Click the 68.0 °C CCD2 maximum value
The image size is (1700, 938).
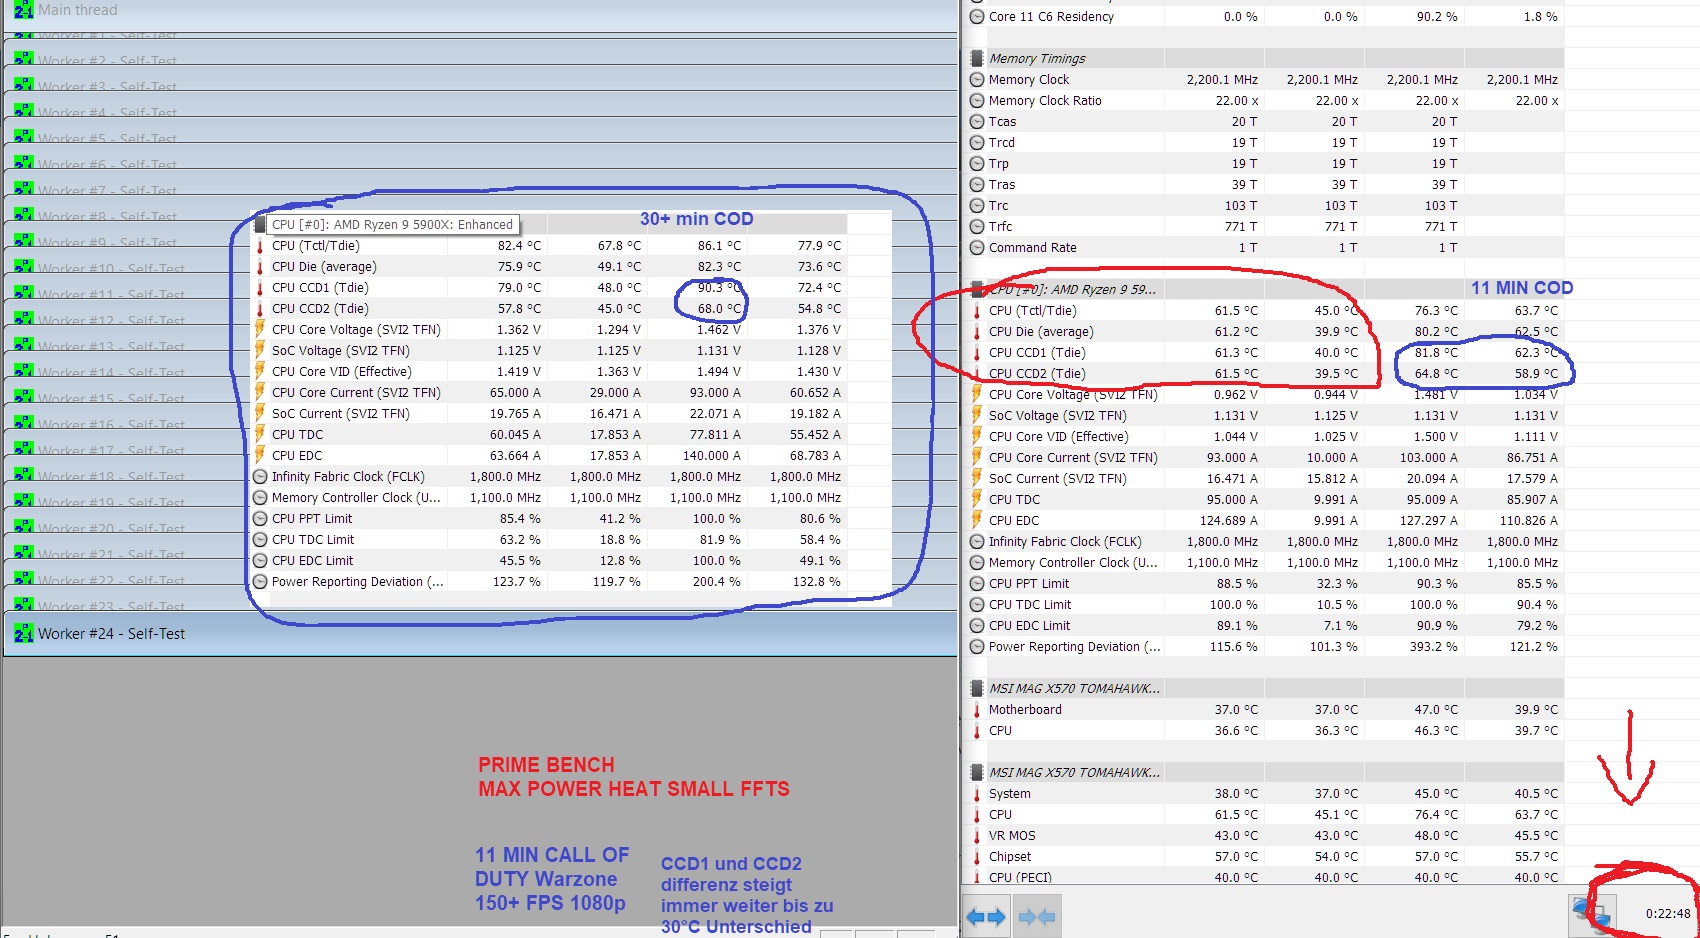pos(719,308)
